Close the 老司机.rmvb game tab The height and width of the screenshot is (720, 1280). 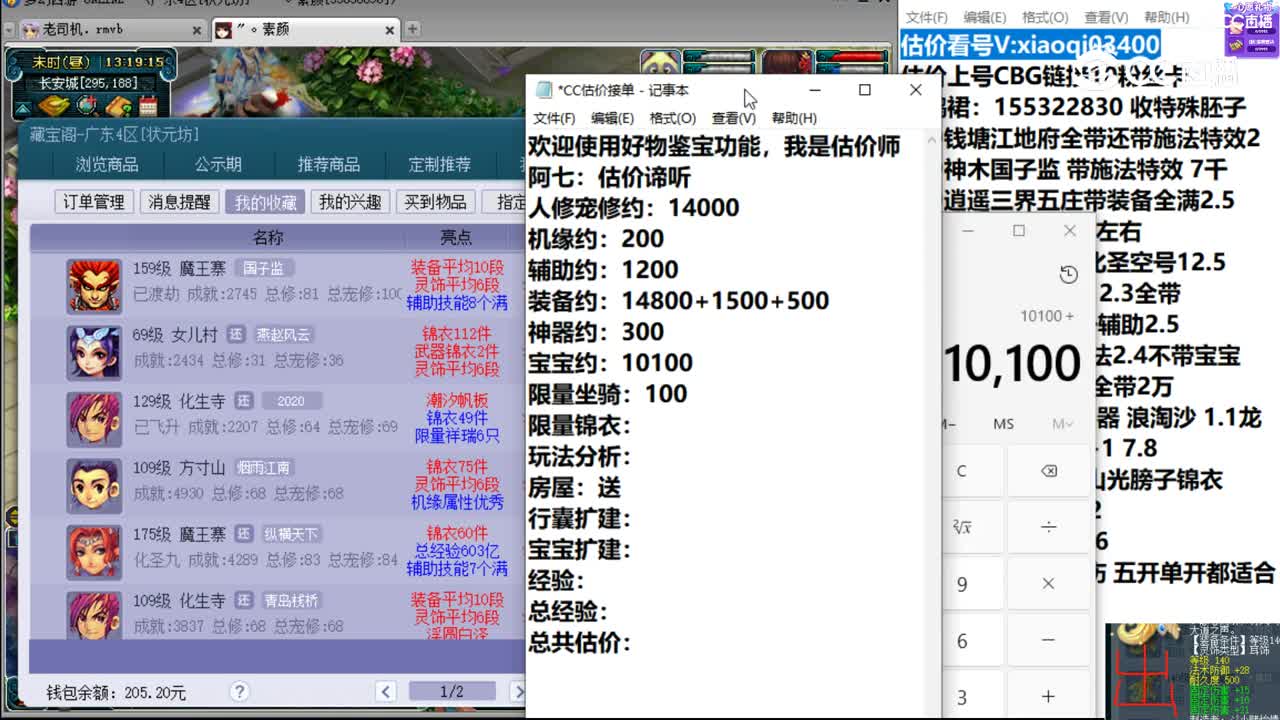pyautogui.click(x=196, y=30)
